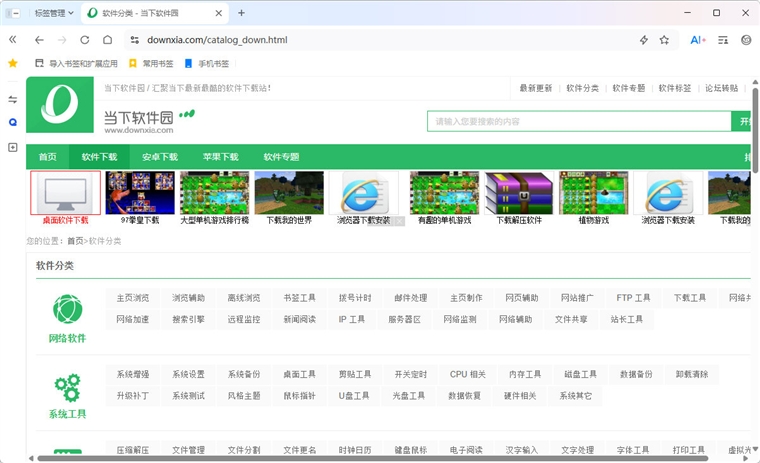The height and width of the screenshot is (463, 760).
Task: Click the lightning speed-mode icon
Action: pyautogui.click(x=644, y=40)
